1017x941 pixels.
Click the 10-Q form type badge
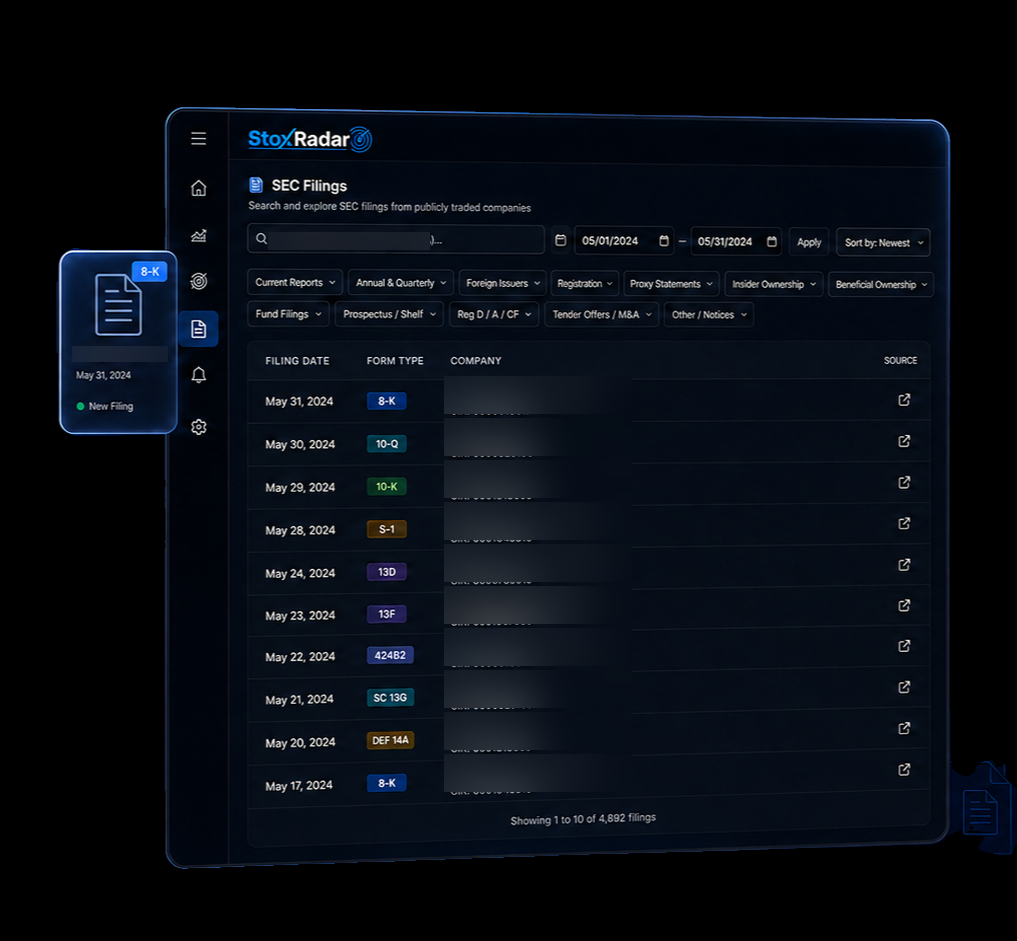(387, 444)
